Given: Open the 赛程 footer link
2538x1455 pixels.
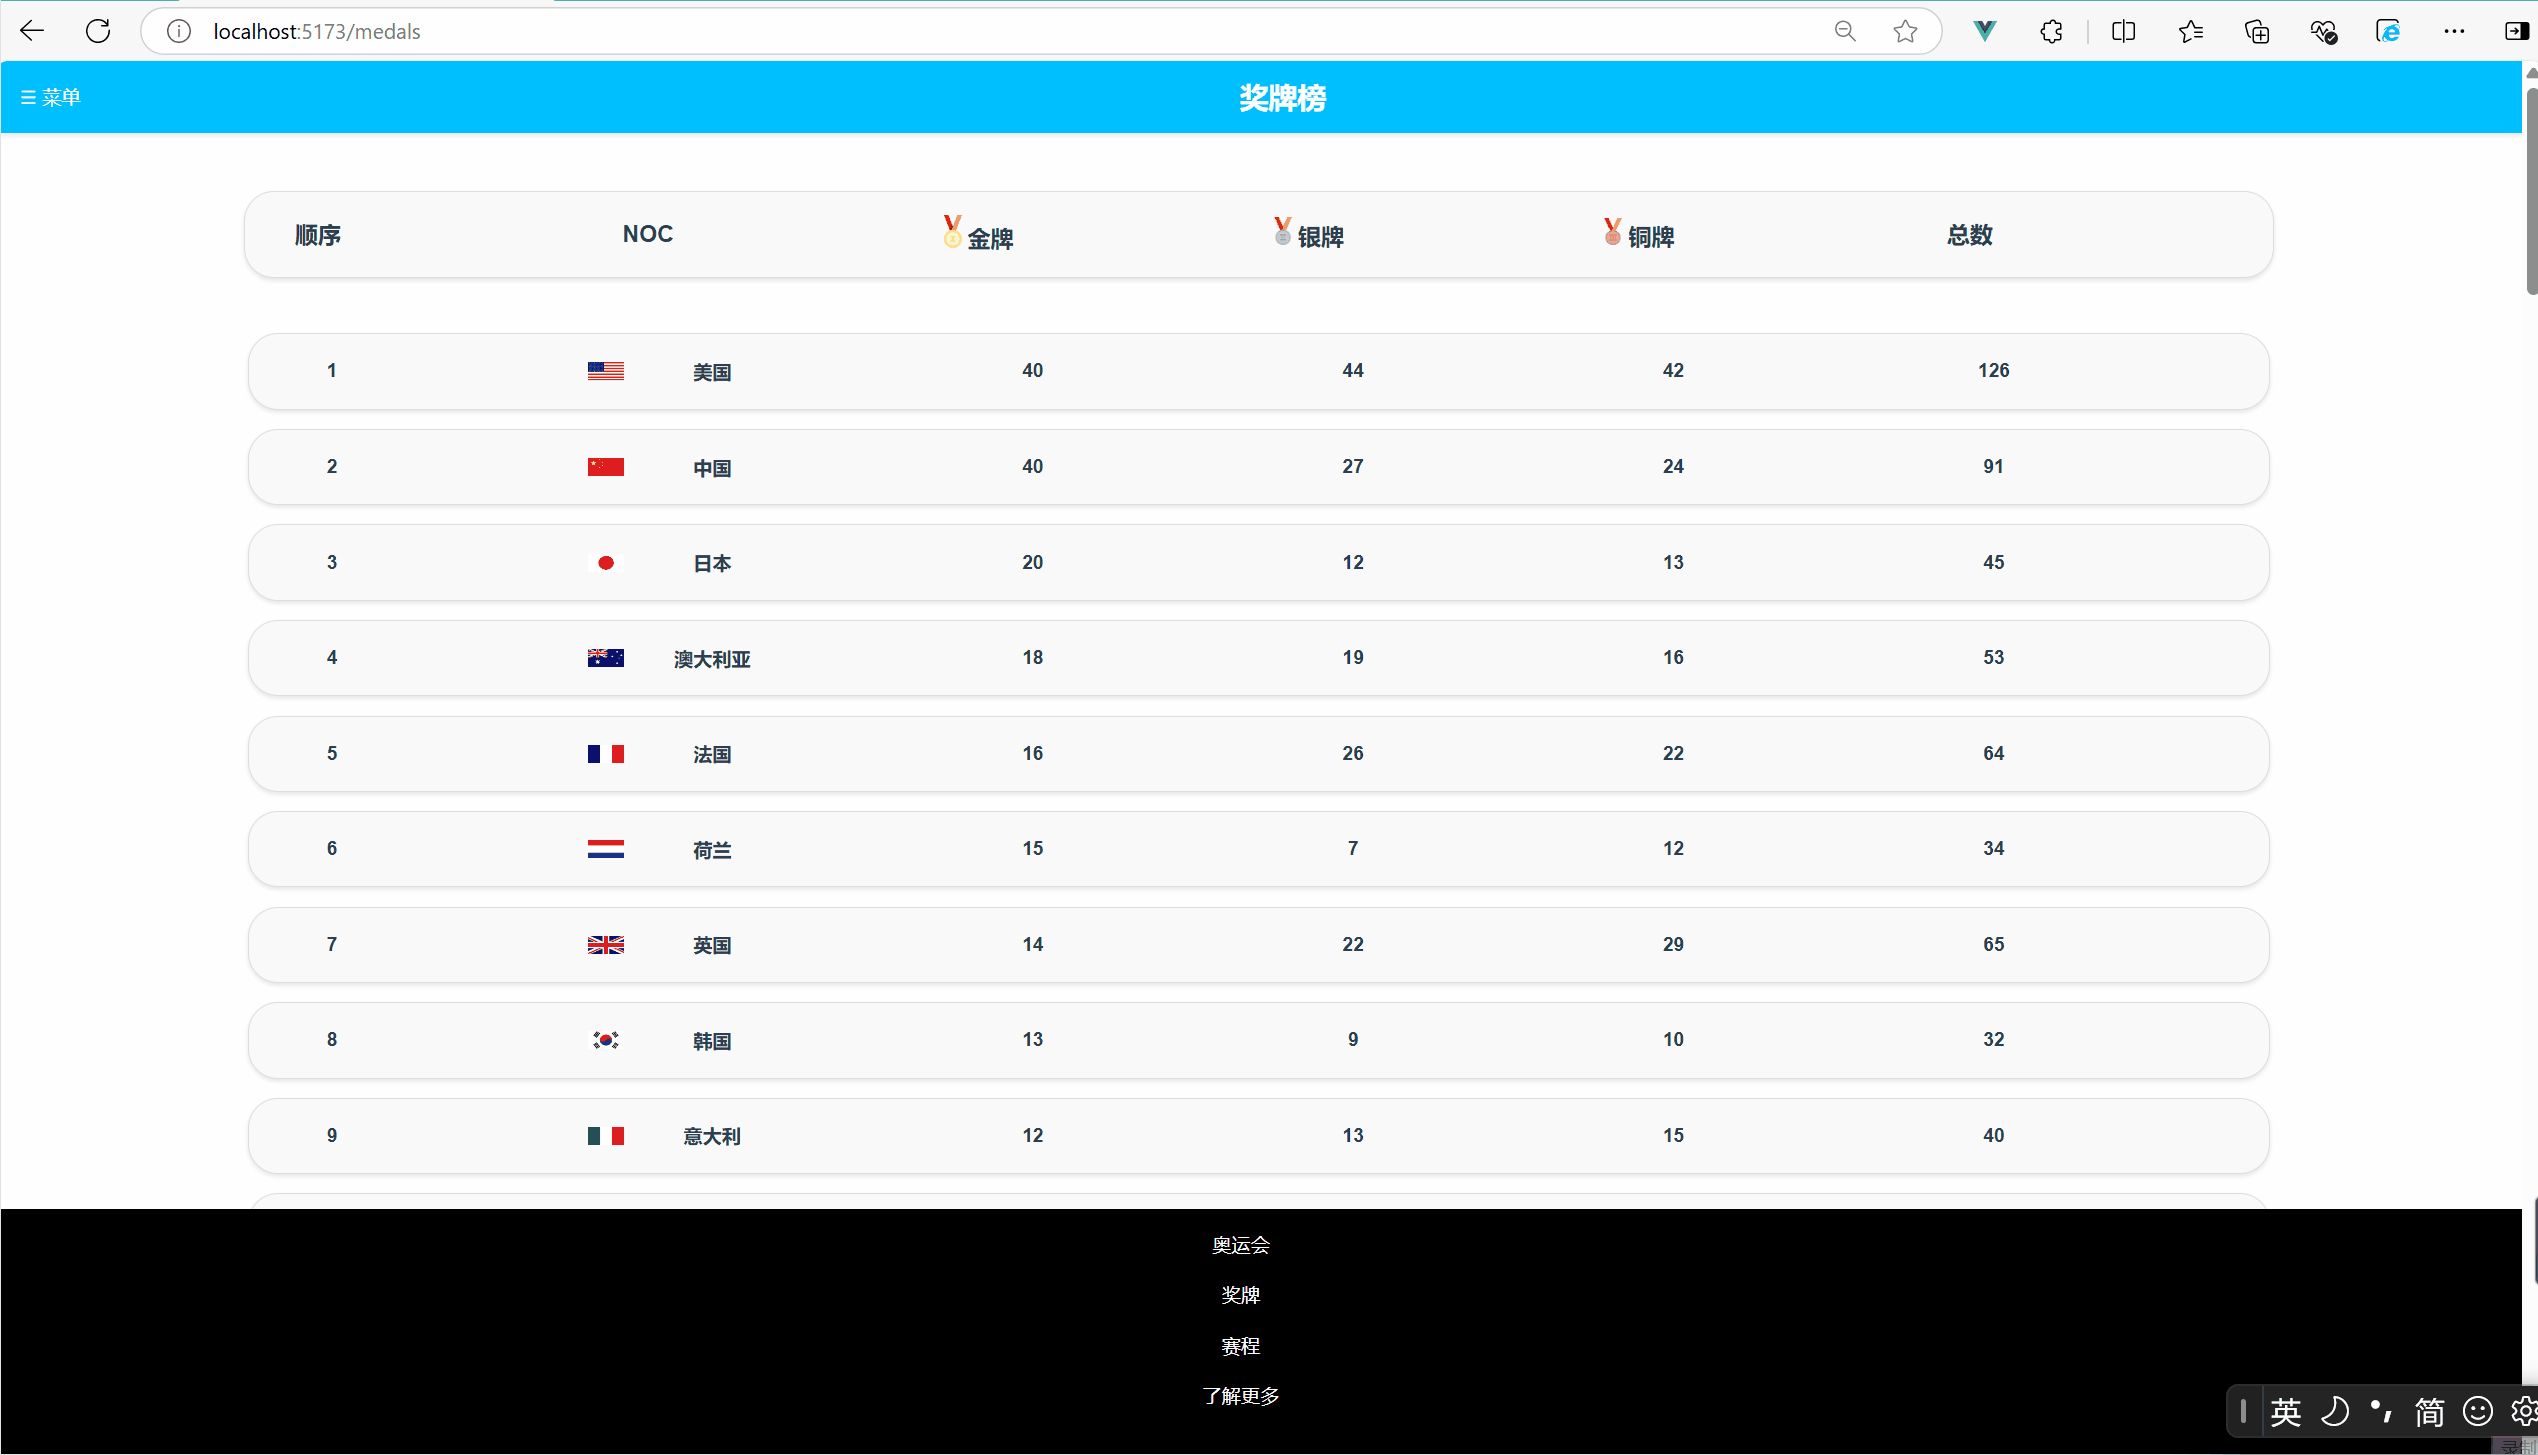Looking at the screenshot, I should (x=1240, y=1346).
